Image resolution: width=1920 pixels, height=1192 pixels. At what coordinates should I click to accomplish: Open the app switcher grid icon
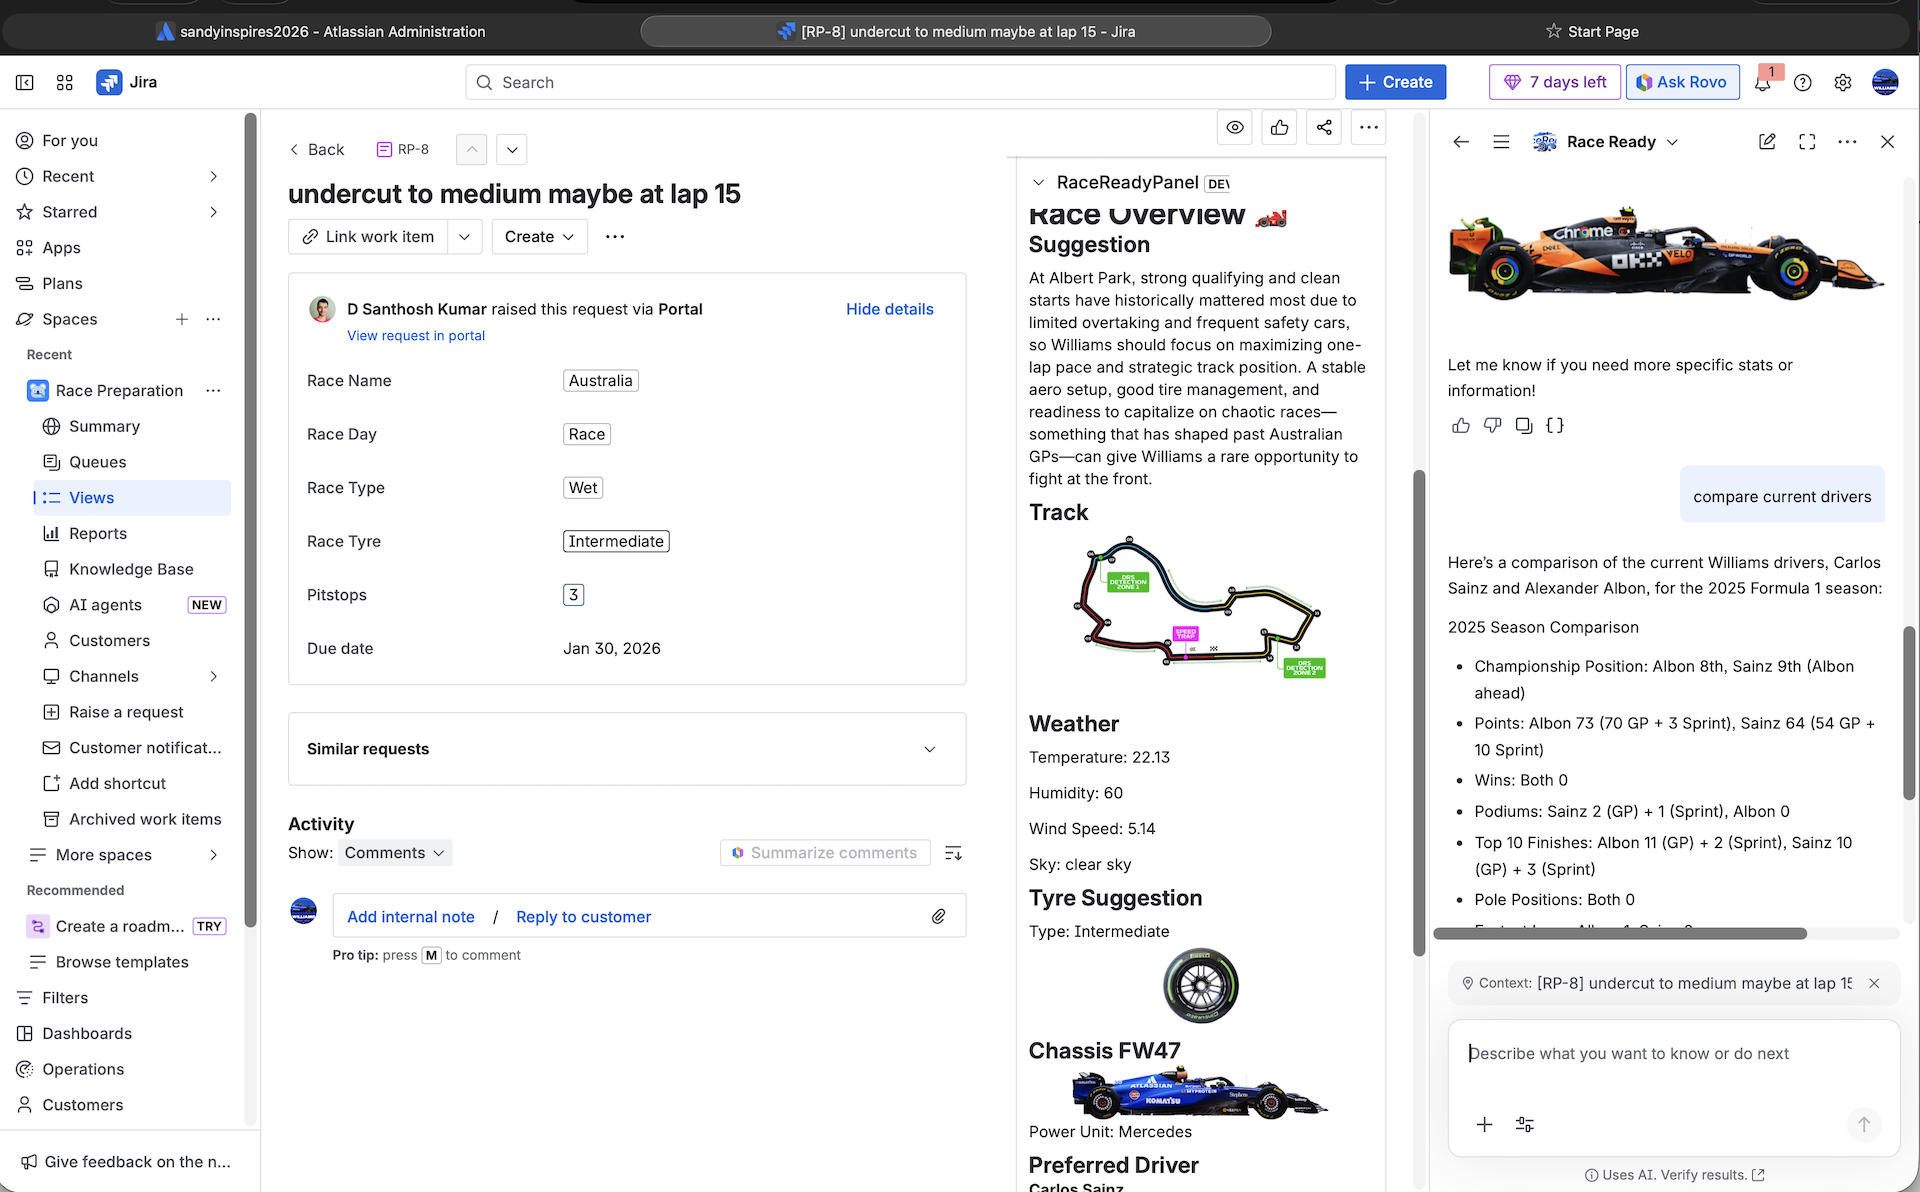(x=65, y=83)
